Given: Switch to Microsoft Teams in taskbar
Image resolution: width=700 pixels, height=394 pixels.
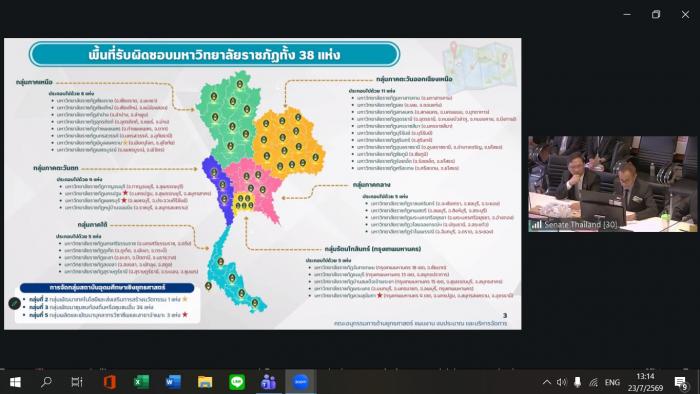Looking at the screenshot, I should (x=268, y=382).
